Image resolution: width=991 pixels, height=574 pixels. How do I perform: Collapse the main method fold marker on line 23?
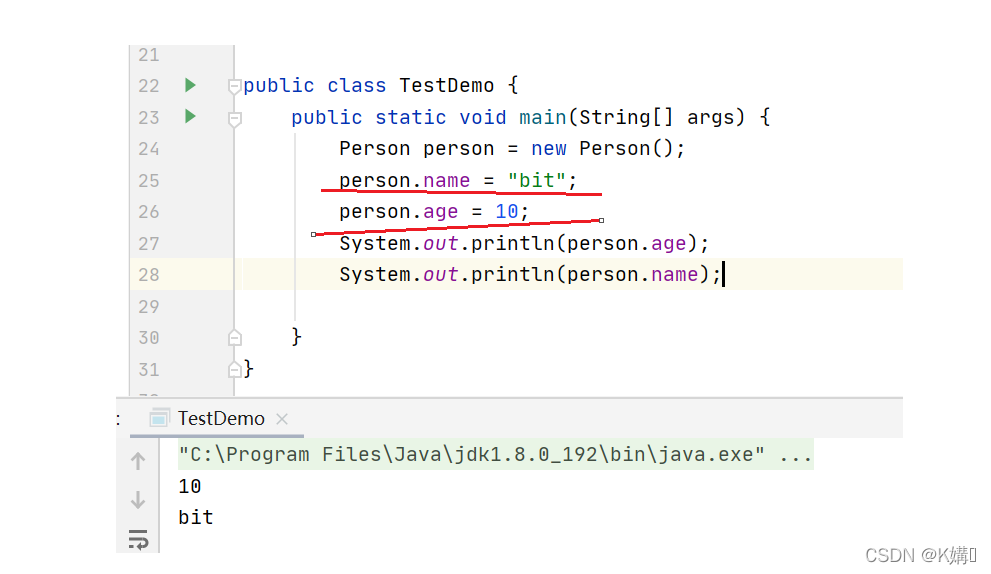click(x=234, y=118)
